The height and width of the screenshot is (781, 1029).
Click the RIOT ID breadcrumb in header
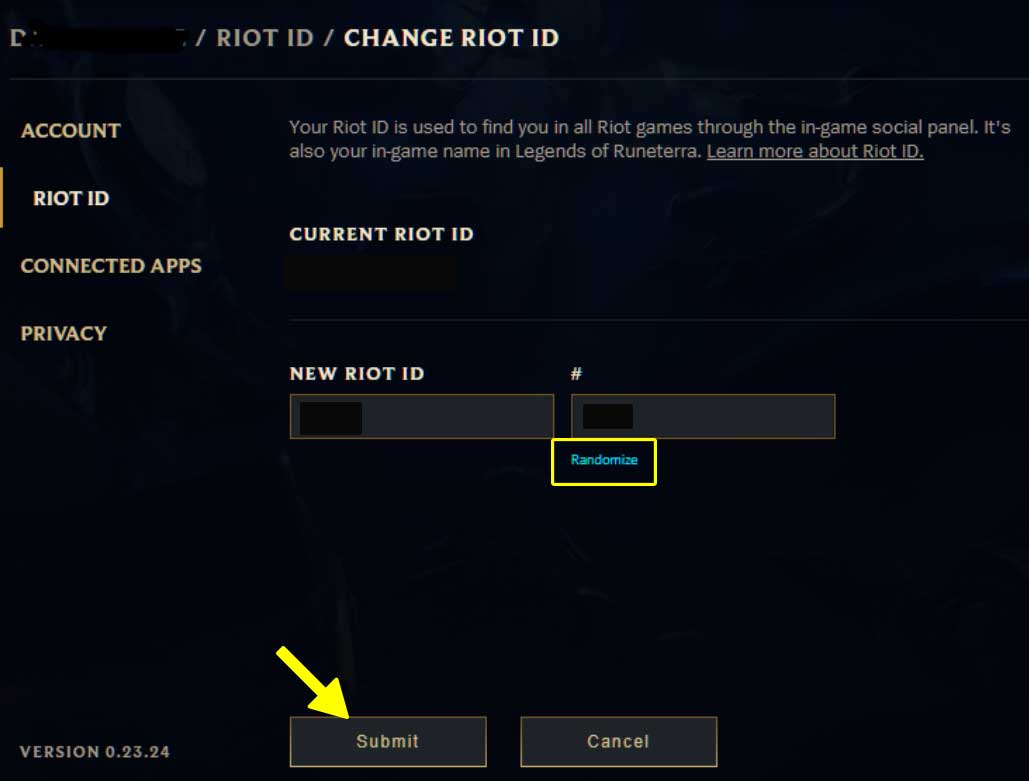265,38
